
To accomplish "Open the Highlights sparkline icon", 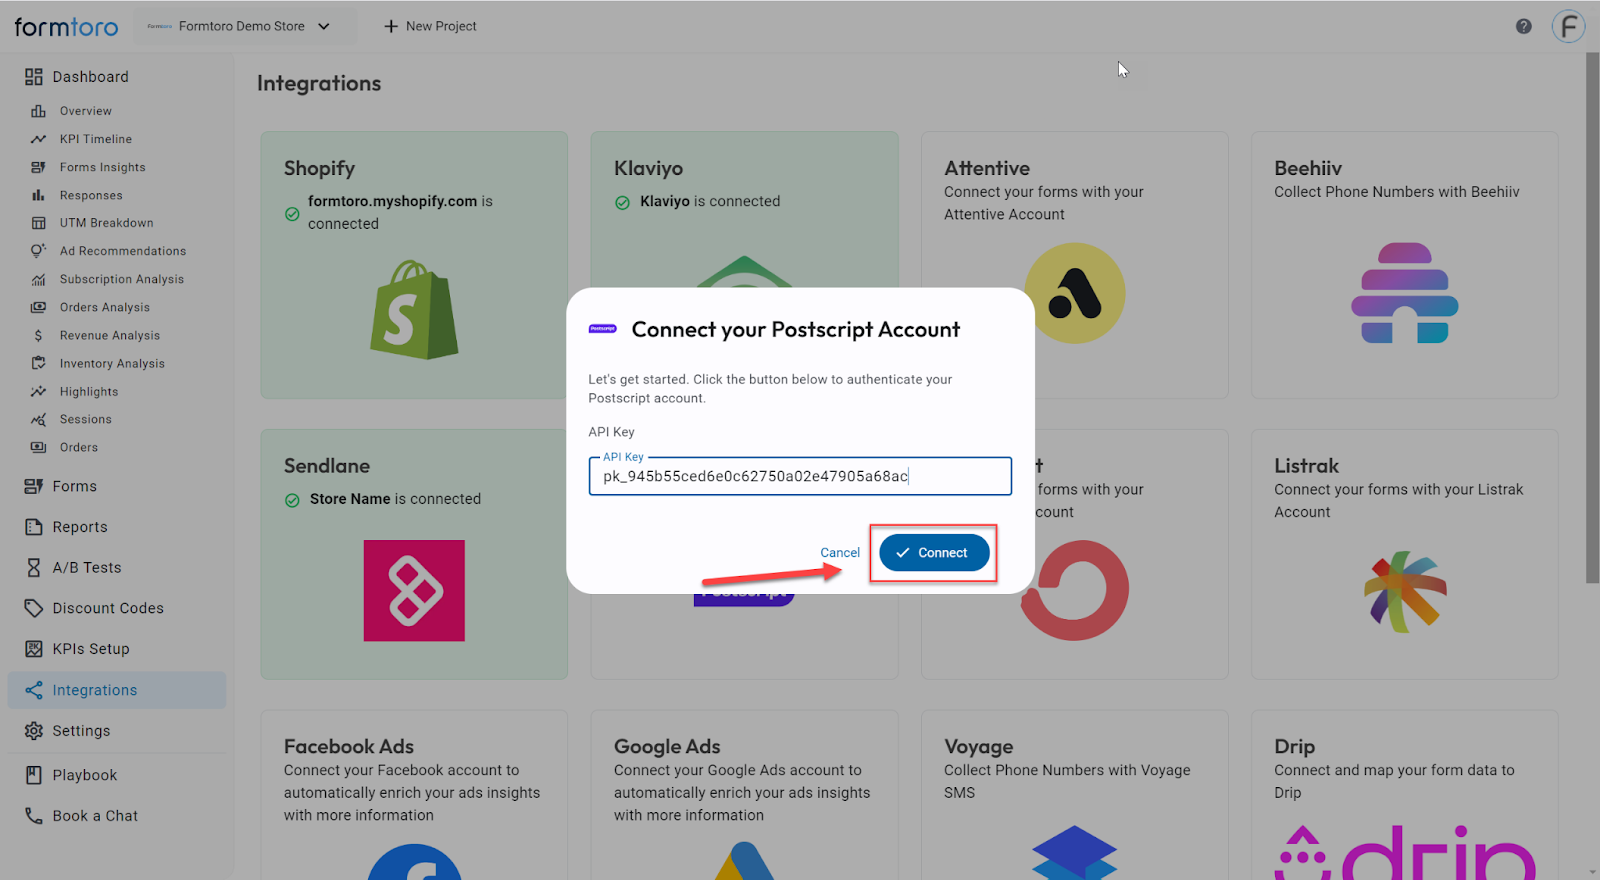I will click(x=38, y=391).
